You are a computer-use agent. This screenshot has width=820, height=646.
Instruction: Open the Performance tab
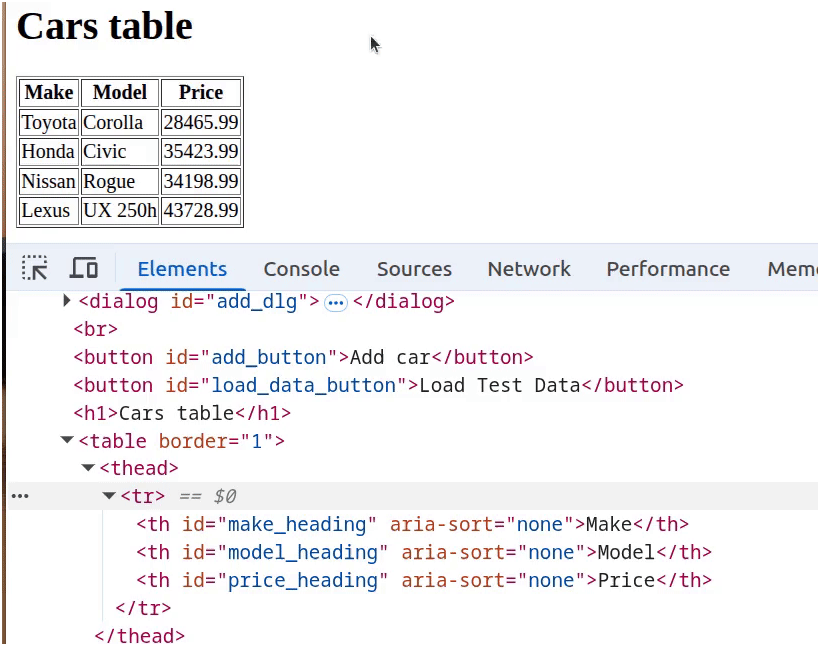pyautogui.click(x=667, y=269)
